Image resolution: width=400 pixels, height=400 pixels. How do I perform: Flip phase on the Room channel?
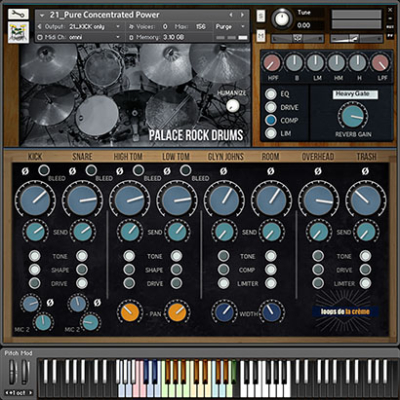(x=271, y=171)
